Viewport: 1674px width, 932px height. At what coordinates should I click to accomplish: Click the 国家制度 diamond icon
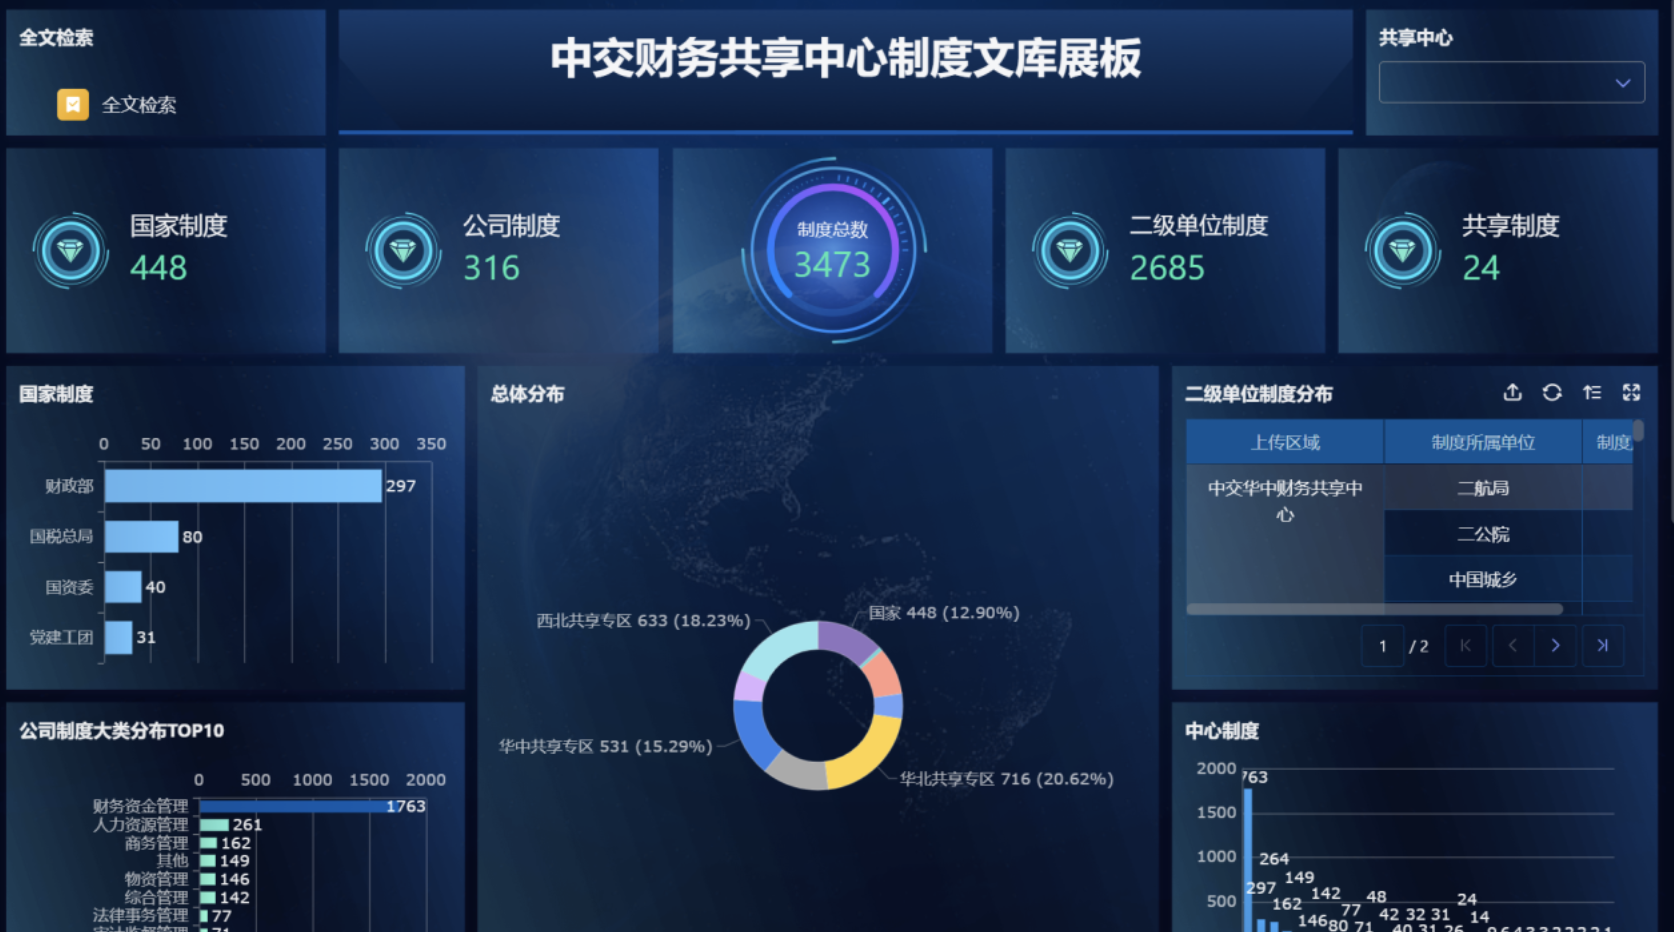point(70,250)
